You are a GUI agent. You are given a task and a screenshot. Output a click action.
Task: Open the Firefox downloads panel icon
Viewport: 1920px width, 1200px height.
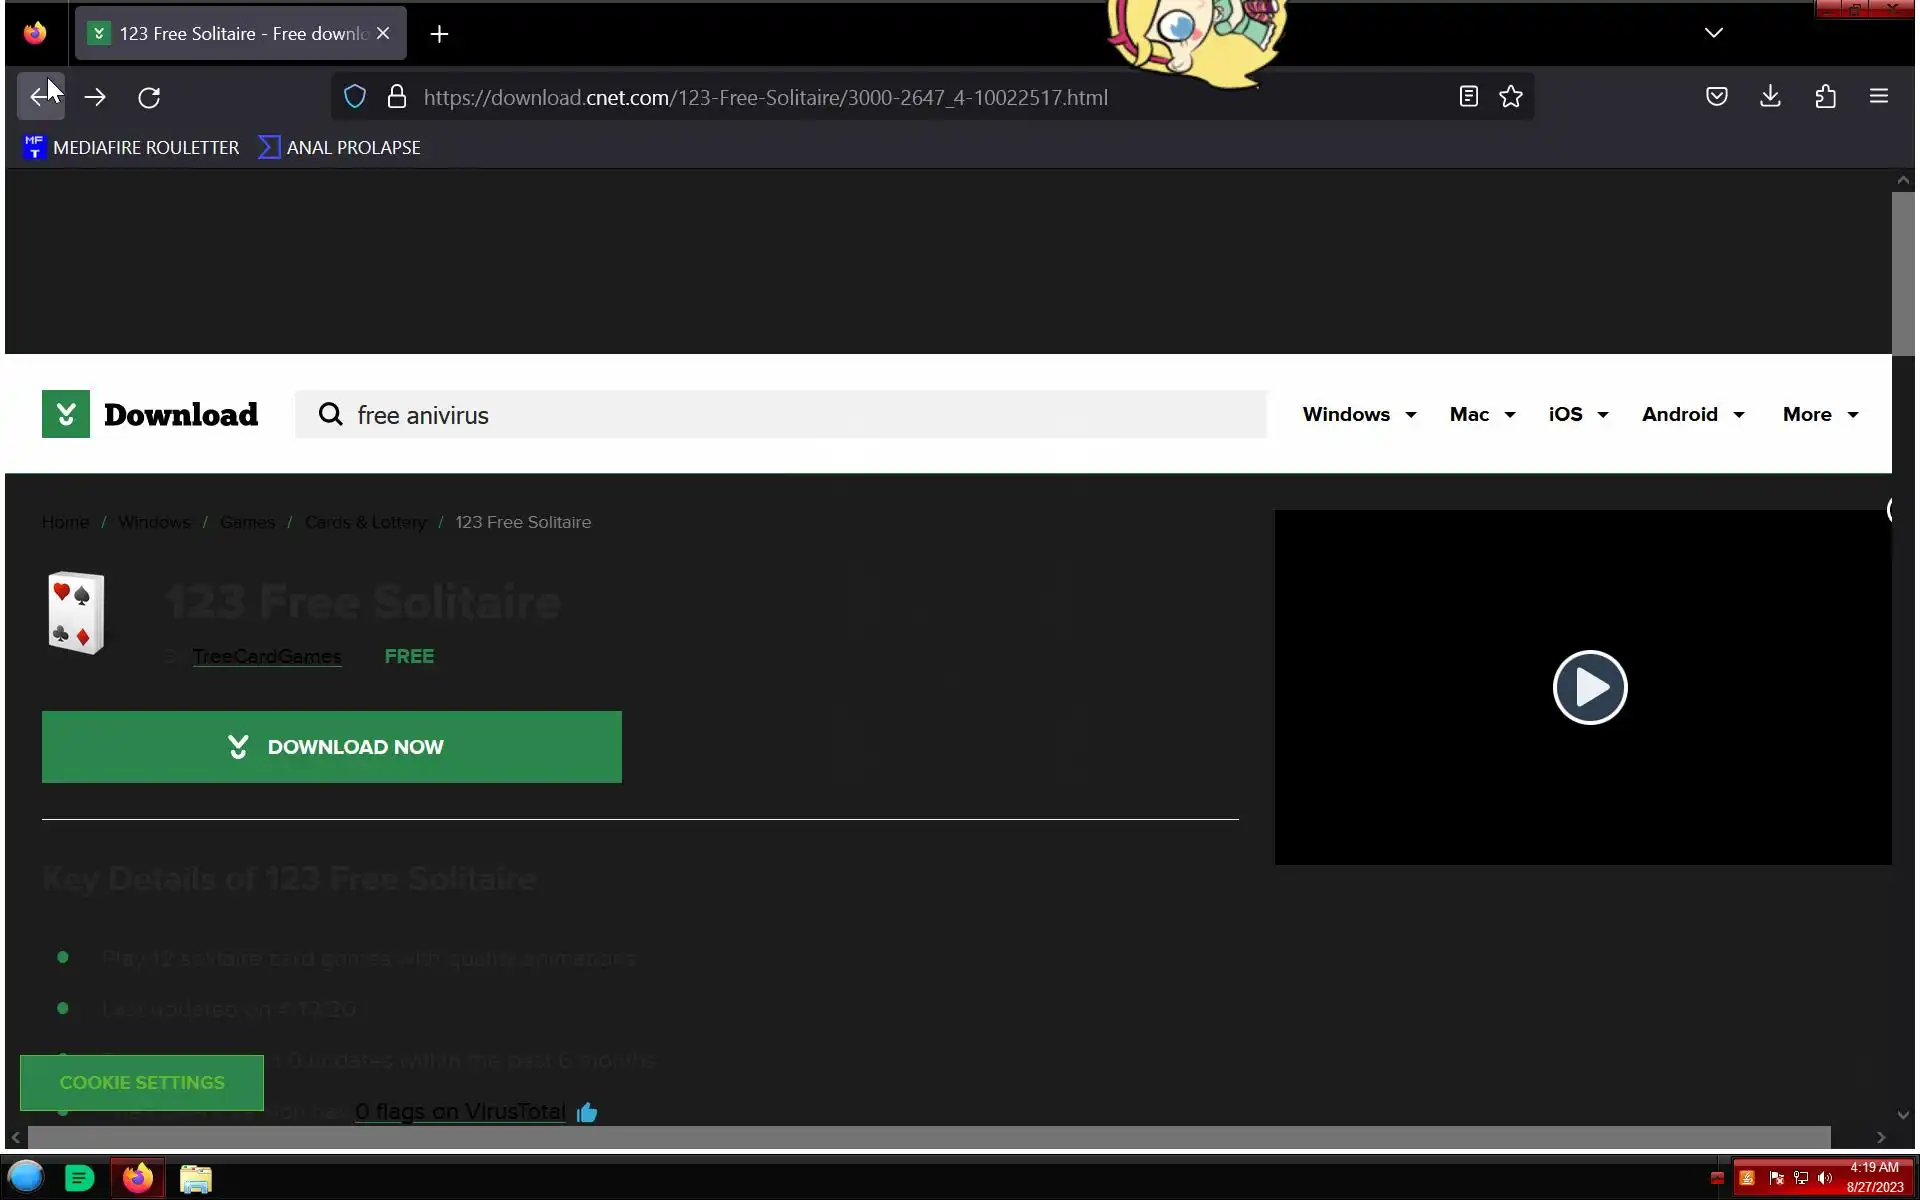(1770, 97)
